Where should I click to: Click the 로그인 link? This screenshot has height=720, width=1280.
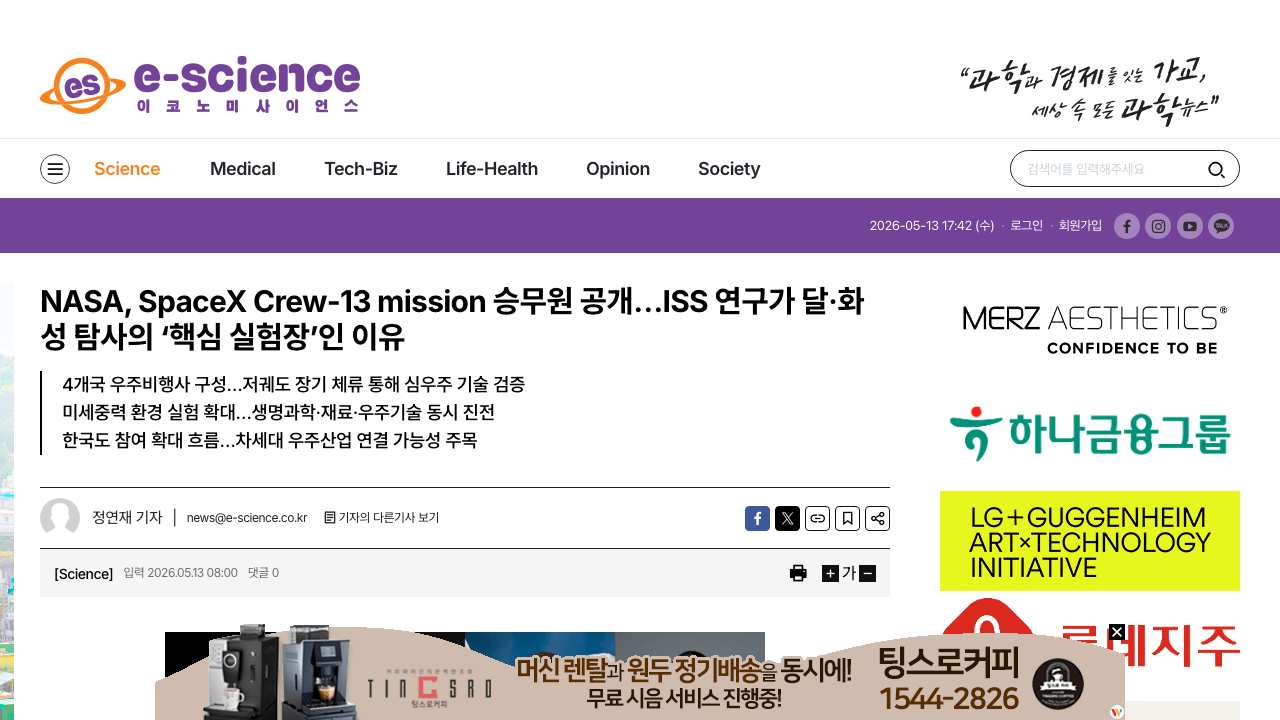coord(1026,226)
